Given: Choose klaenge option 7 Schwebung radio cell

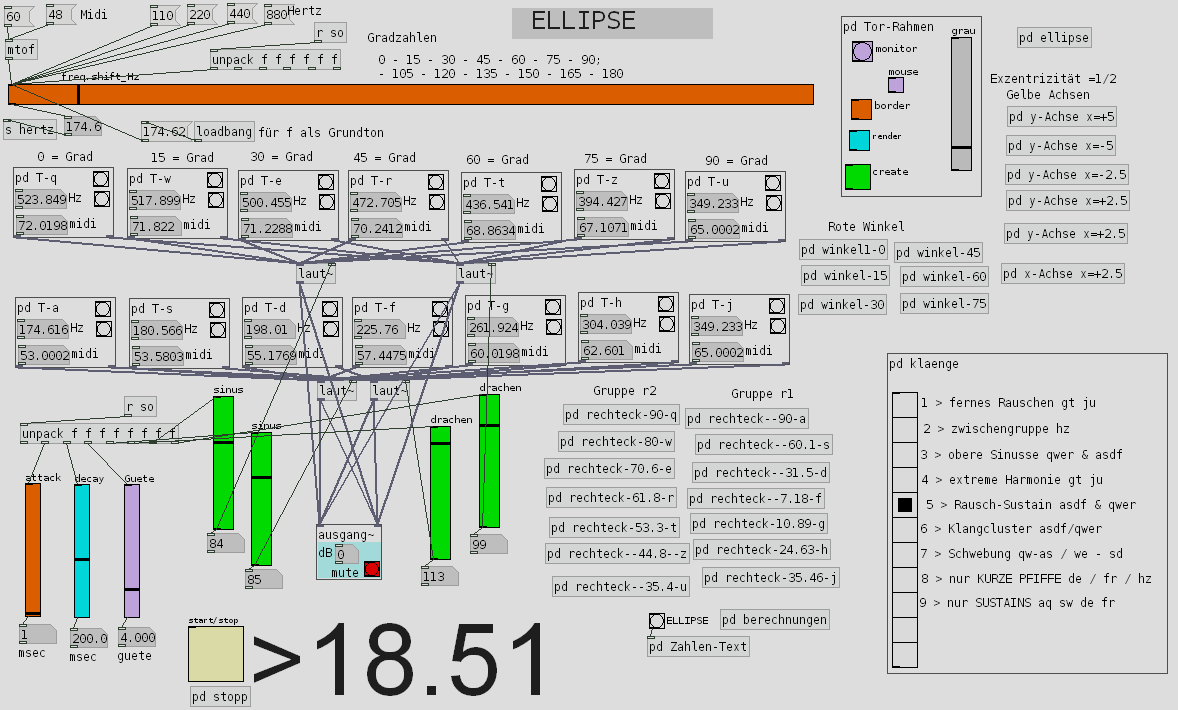Looking at the screenshot, I should click(904, 555).
